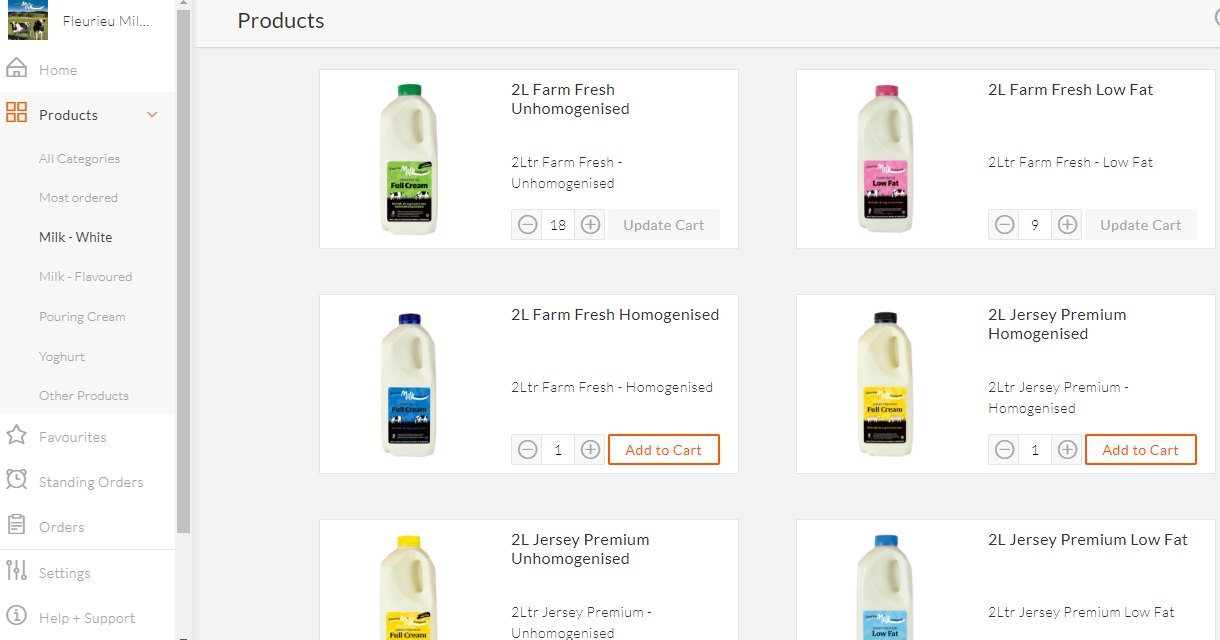The width and height of the screenshot is (1220, 640).
Task: Click the Products grid icon in sidebar
Action: 16,112
